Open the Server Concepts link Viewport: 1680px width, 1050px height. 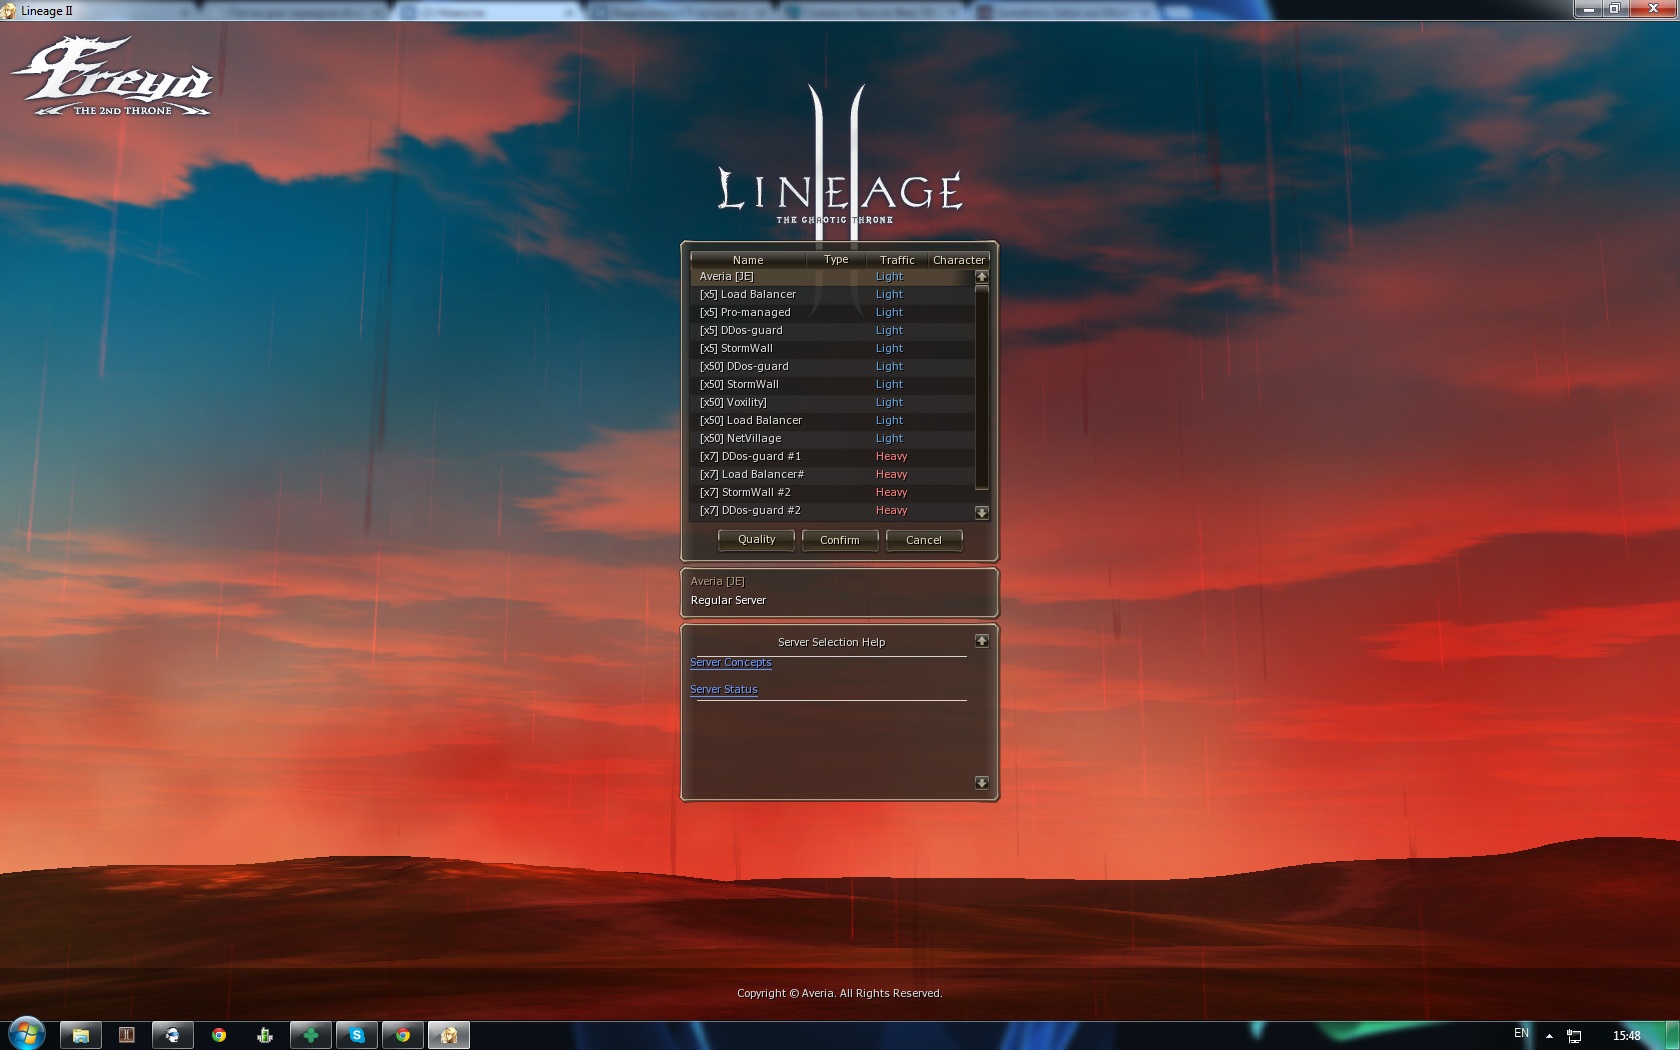(731, 663)
